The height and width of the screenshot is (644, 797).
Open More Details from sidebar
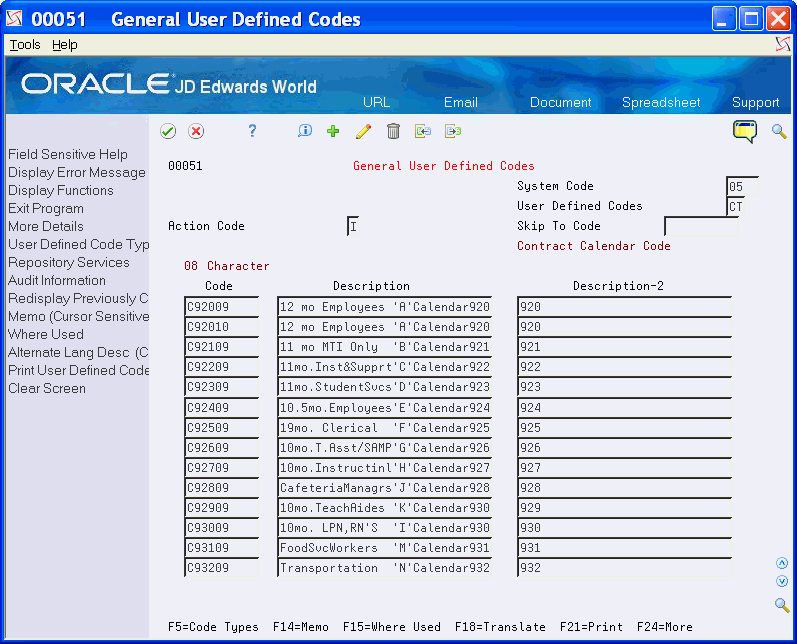point(46,226)
